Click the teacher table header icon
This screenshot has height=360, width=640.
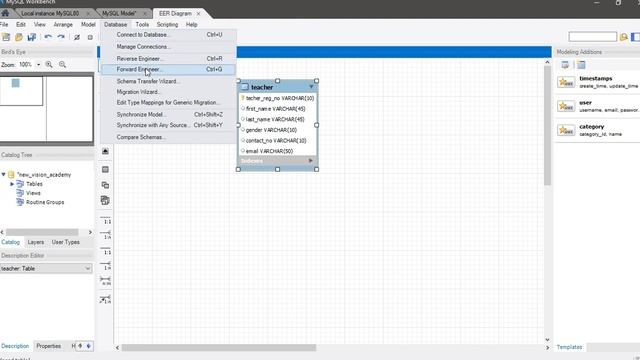pos(245,87)
